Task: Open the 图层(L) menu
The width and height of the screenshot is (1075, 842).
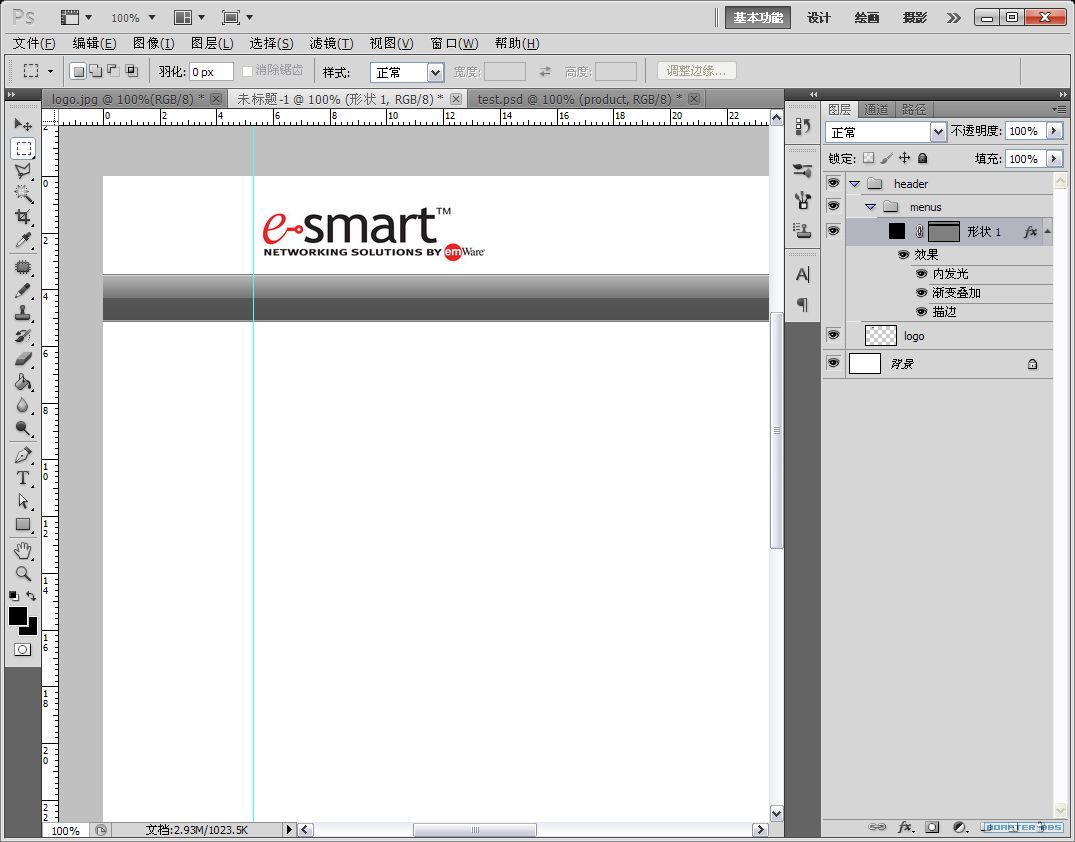Action: click(x=212, y=43)
